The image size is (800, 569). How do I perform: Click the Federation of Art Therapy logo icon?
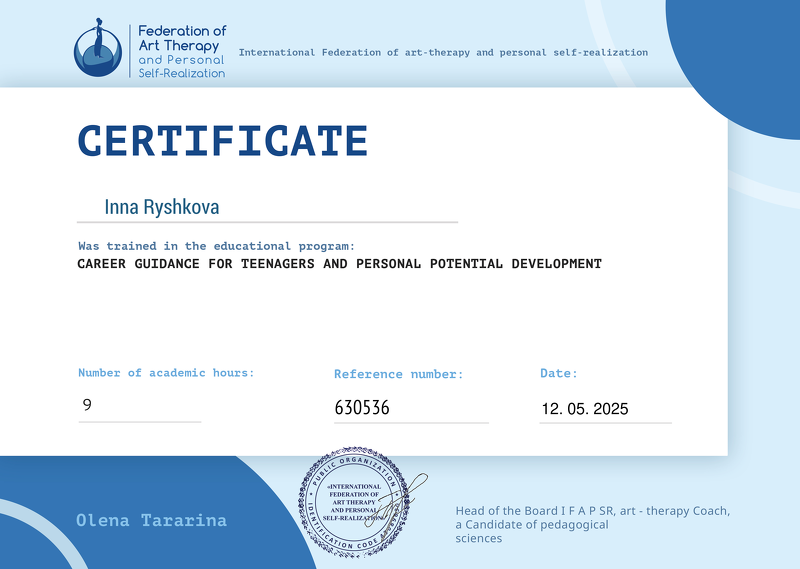click(99, 49)
